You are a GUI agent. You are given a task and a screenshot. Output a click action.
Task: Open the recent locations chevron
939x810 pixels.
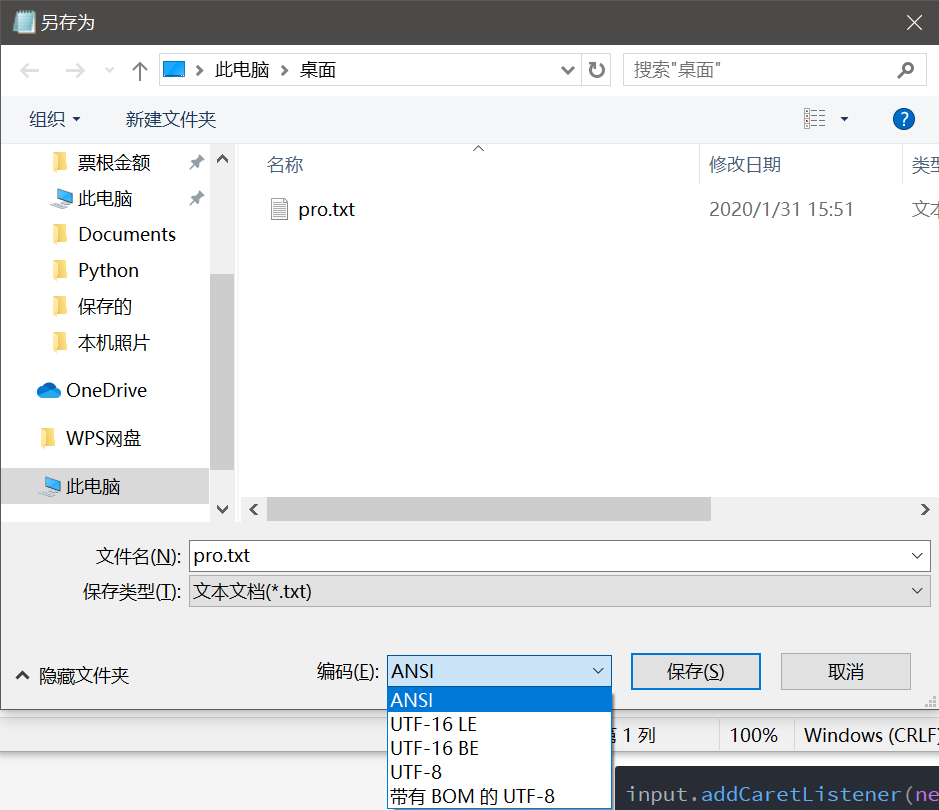coord(109,71)
